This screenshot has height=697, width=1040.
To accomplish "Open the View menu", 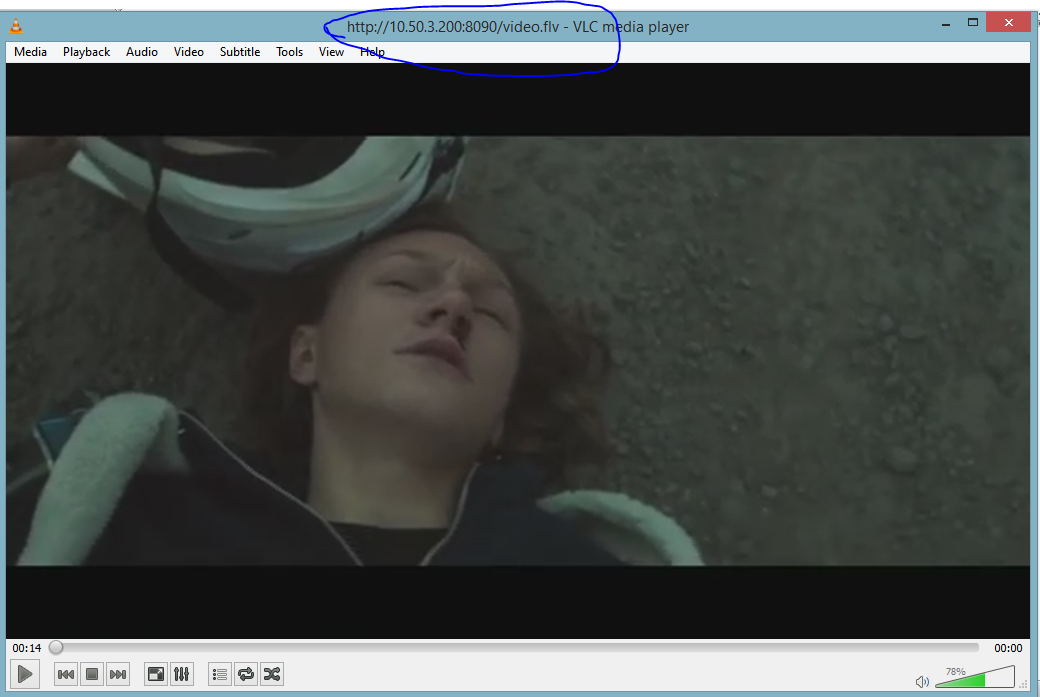I will click(331, 52).
